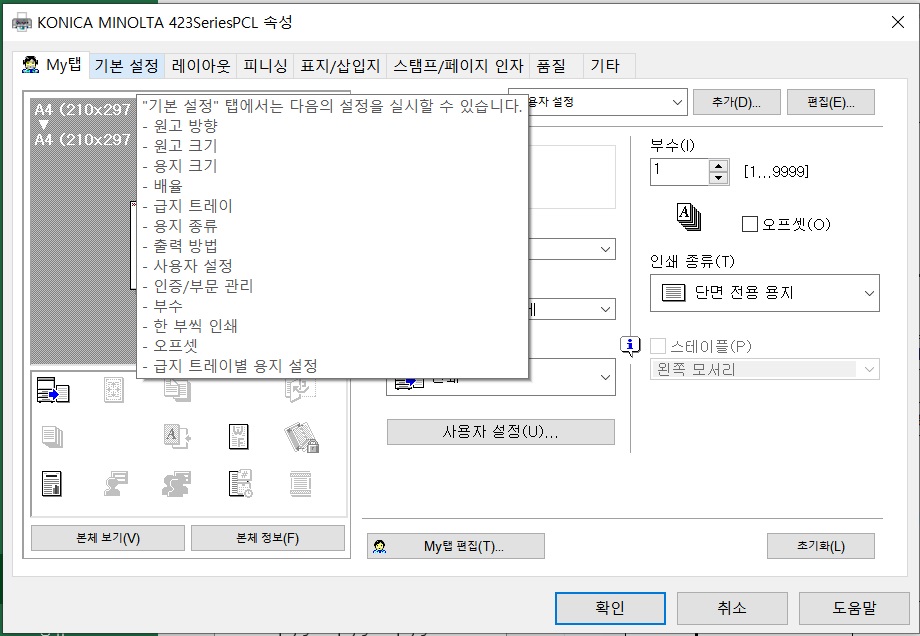
Task: Click the tooltip line '- 한 부씩 인쇄'
Action: click(190, 326)
